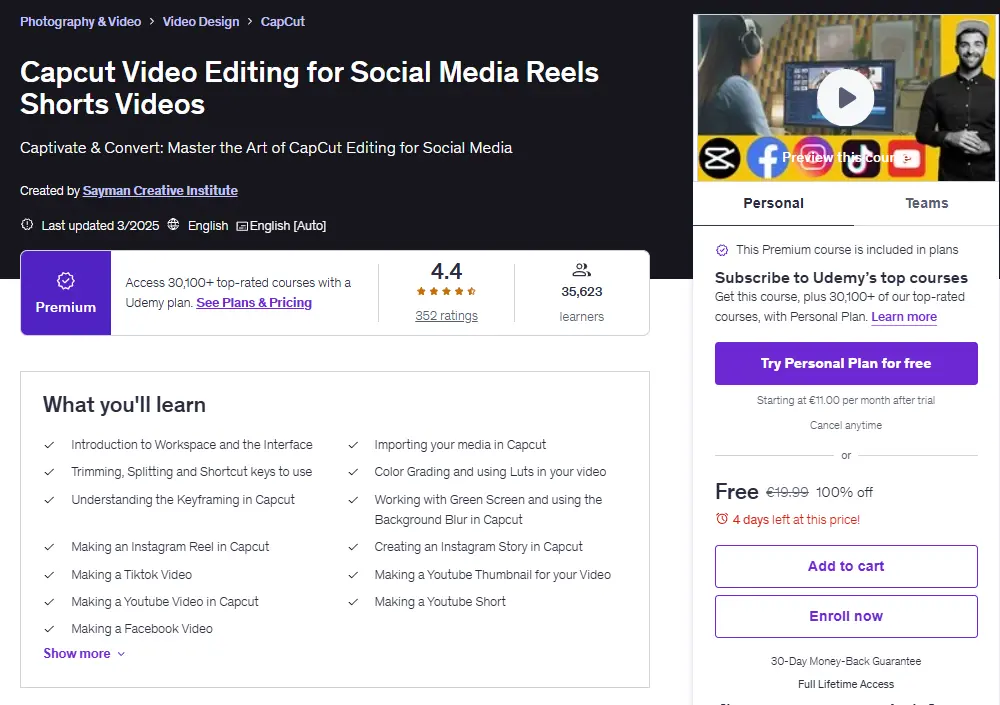
Task: Click the What you'll learn heading
Action: (124, 404)
